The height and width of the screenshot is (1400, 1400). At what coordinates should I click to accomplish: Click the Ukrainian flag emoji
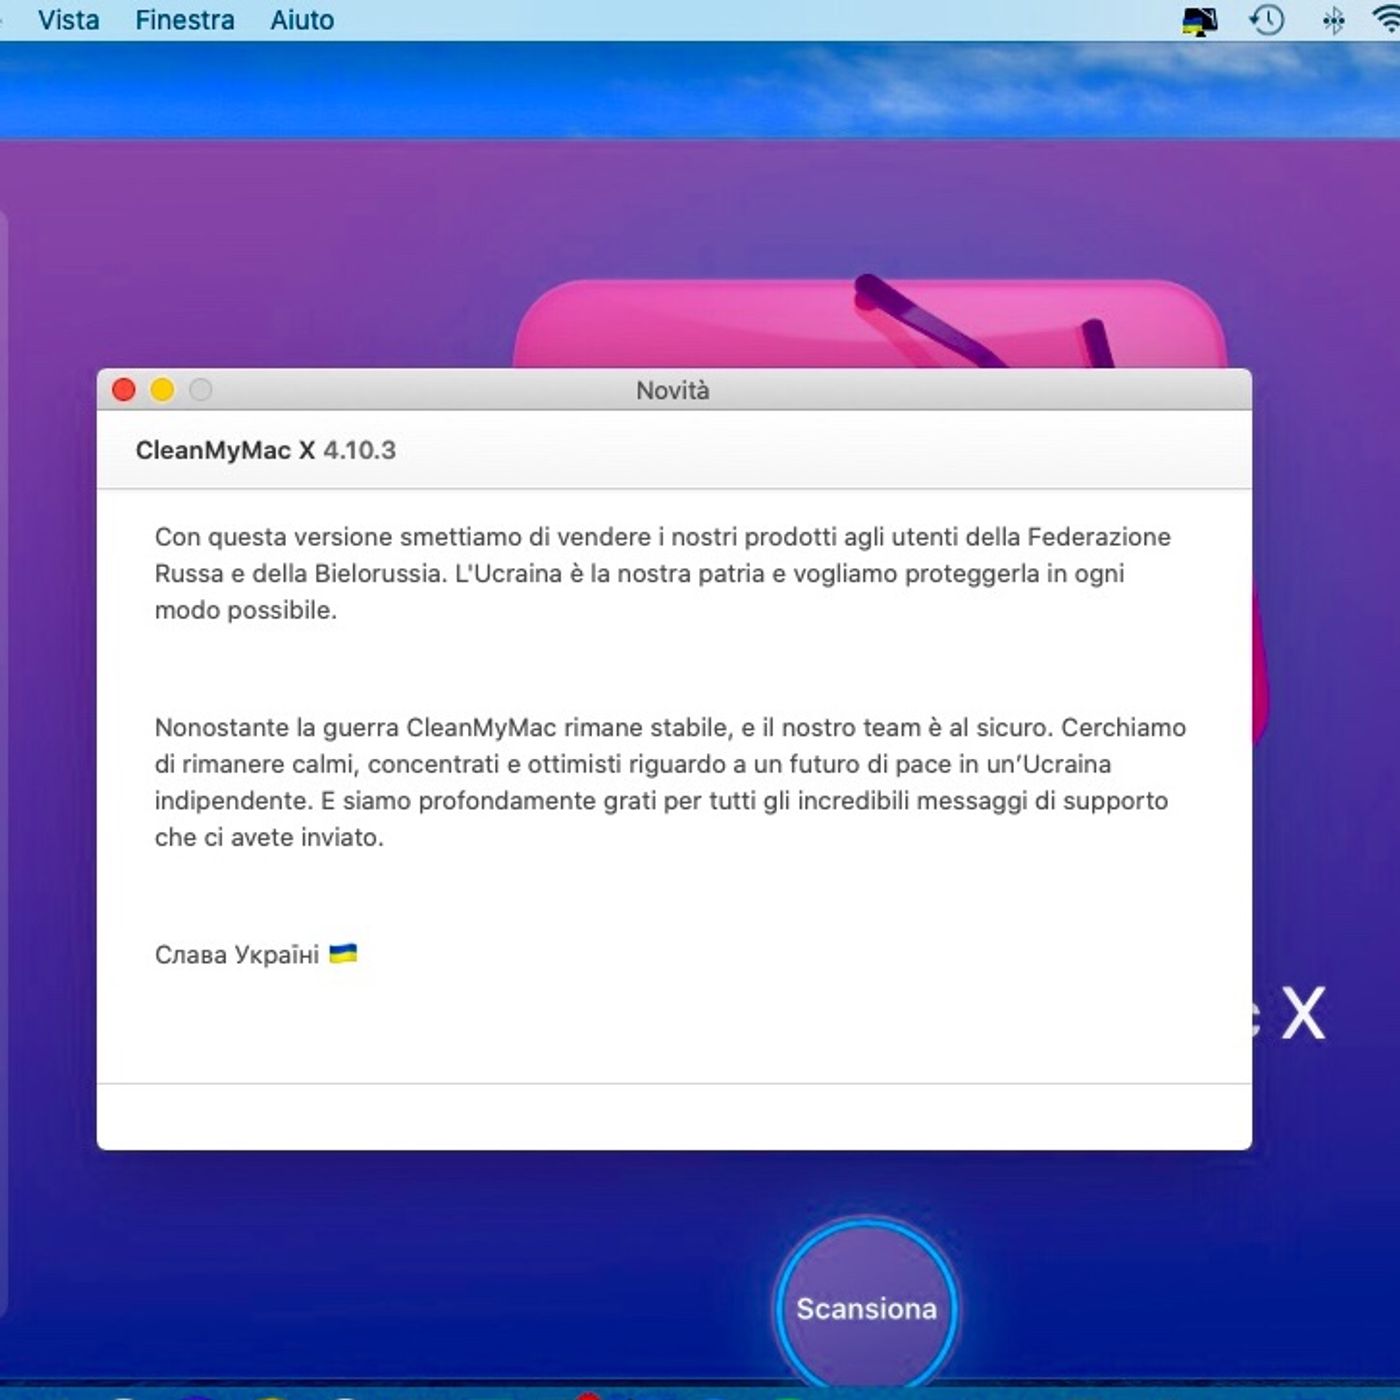point(343,954)
